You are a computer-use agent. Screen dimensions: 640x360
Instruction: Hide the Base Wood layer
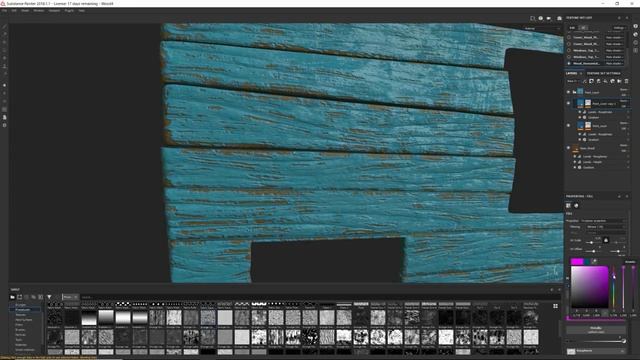pyautogui.click(x=568, y=148)
